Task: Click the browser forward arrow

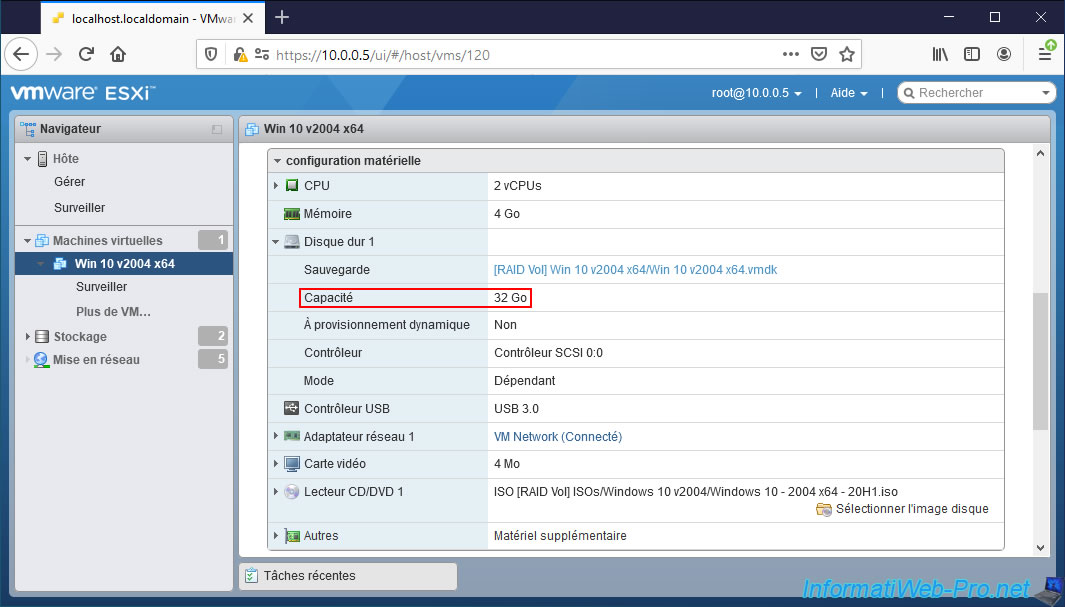Action: (54, 54)
